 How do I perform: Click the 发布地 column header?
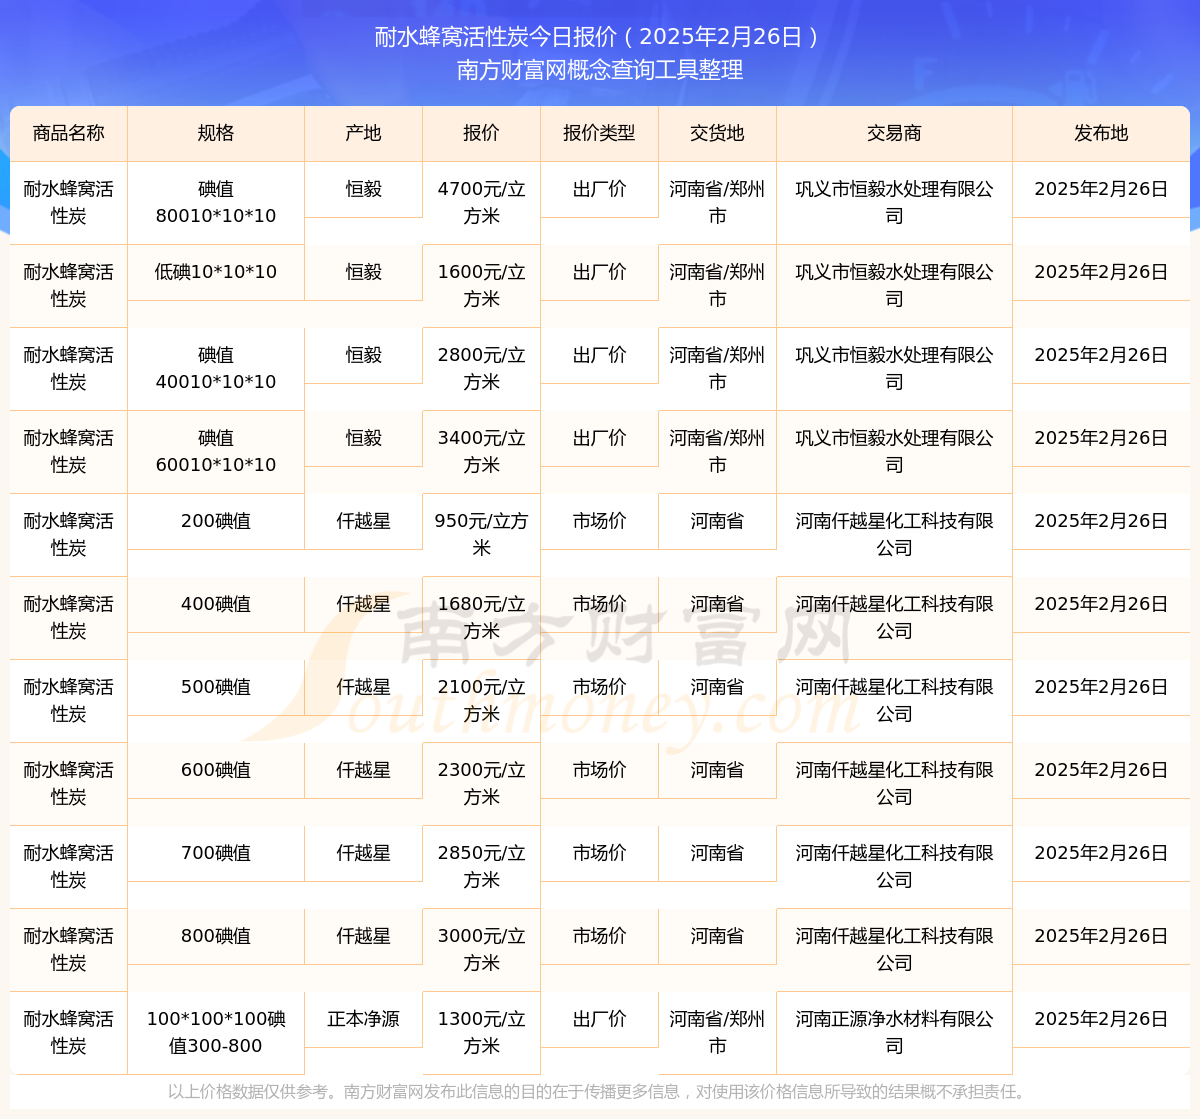1100,133
